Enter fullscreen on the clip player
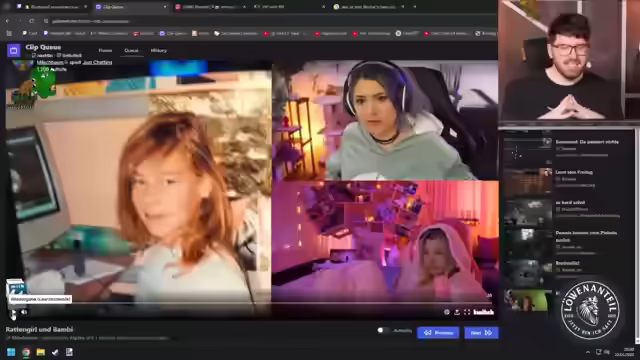The width and height of the screenshot is (640, 360). pyautogui.click(x=467, y=312)
